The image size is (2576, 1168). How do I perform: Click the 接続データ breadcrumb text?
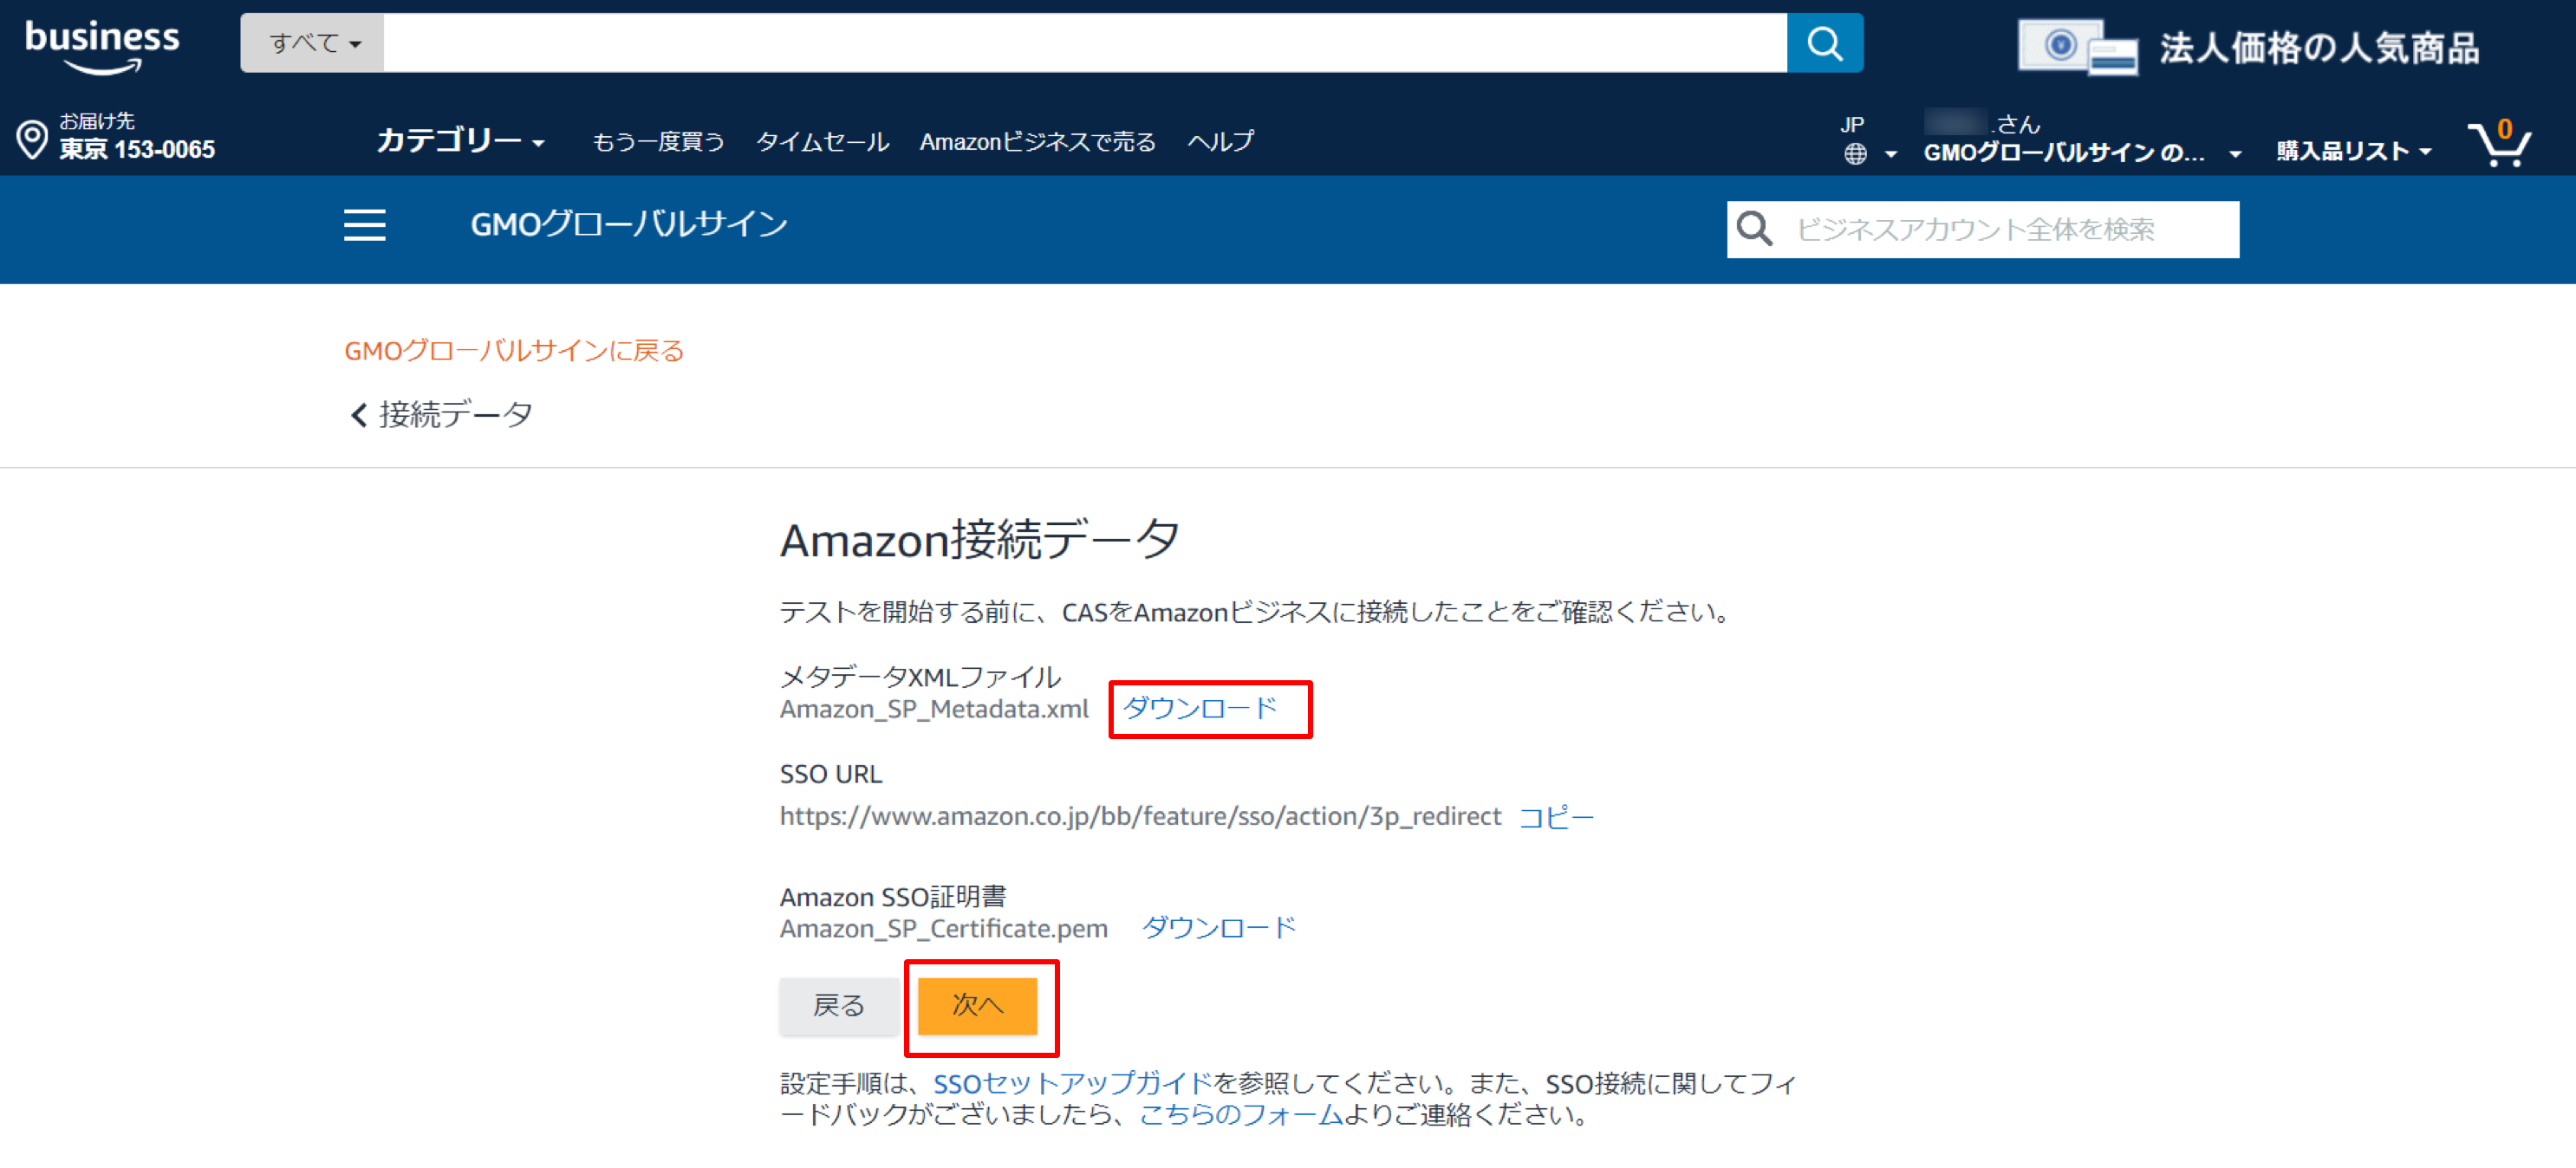click(455, 414)
